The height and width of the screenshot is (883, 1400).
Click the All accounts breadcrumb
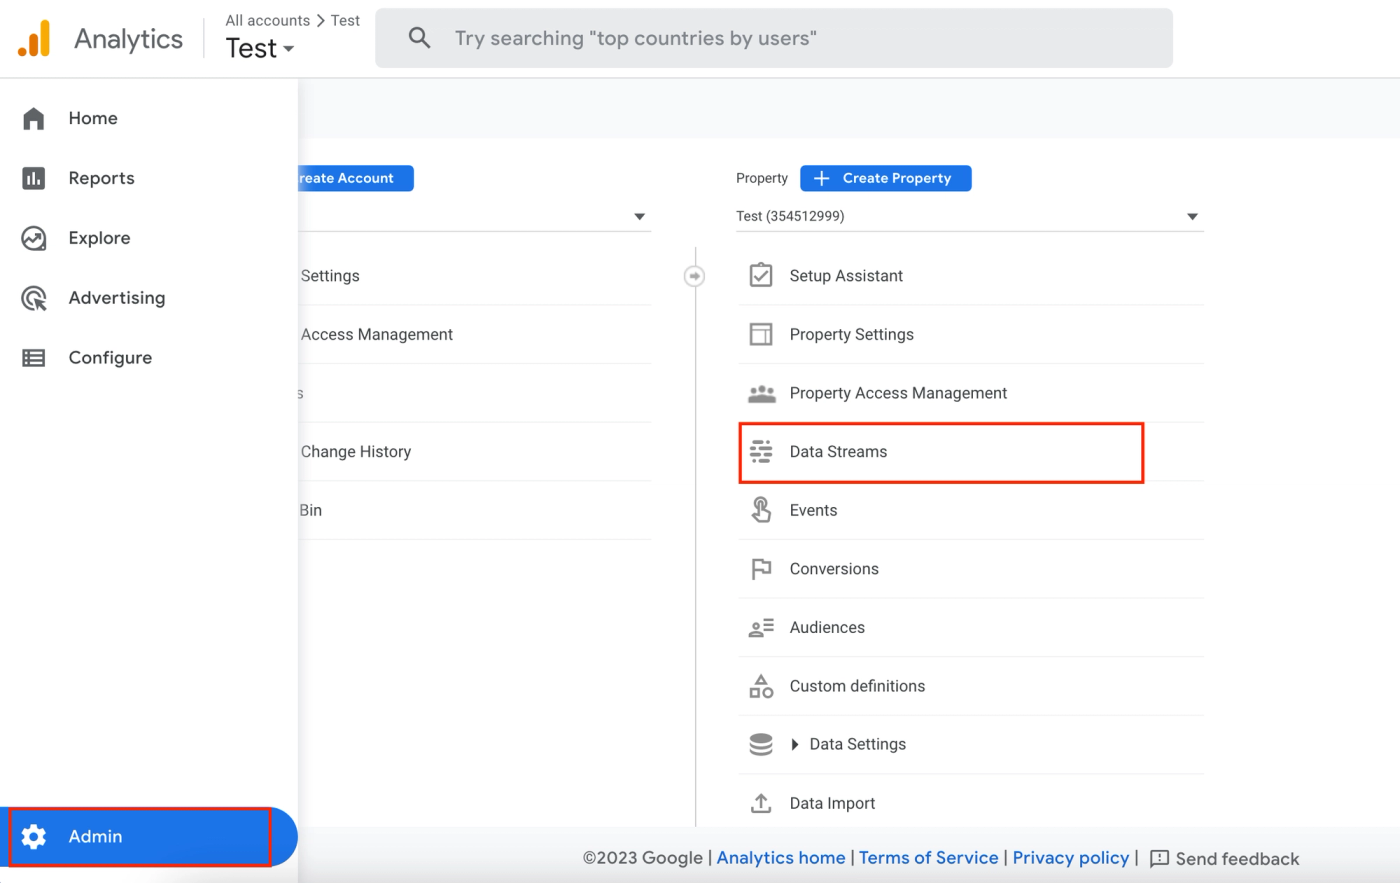click(x=268, y=20)
